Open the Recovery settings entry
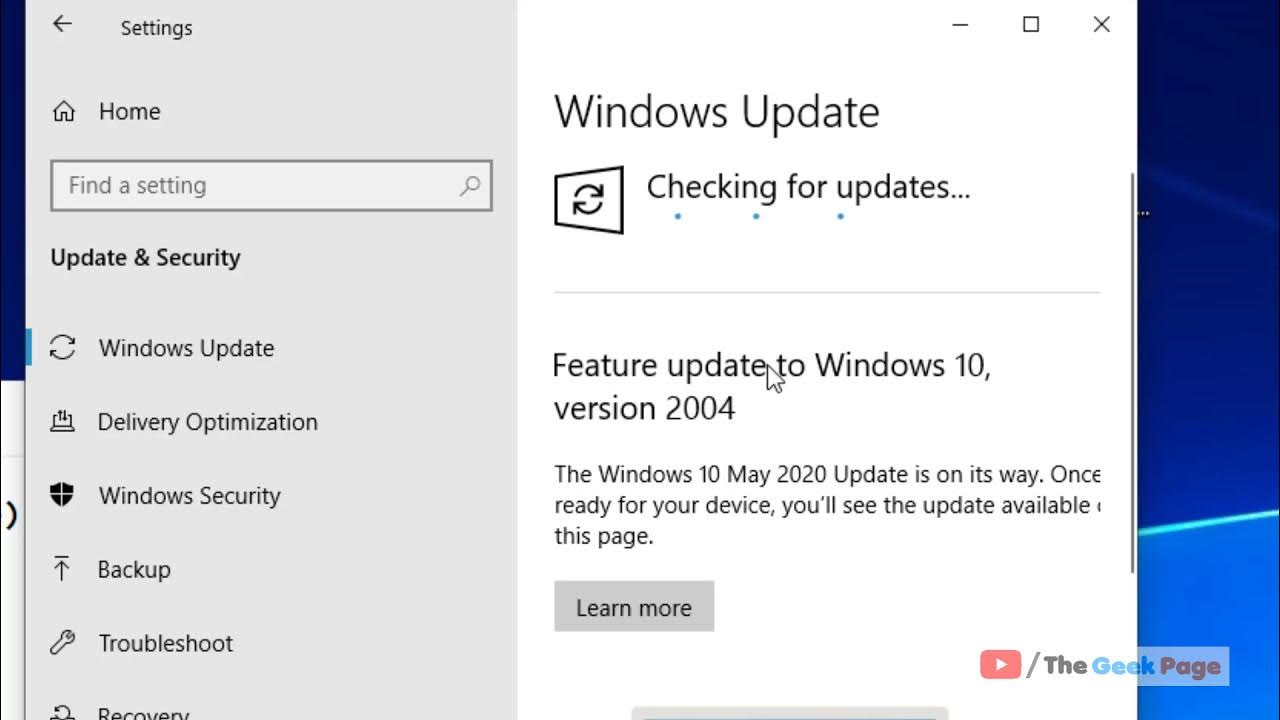Screen dimensions: 1280x720 143,713
